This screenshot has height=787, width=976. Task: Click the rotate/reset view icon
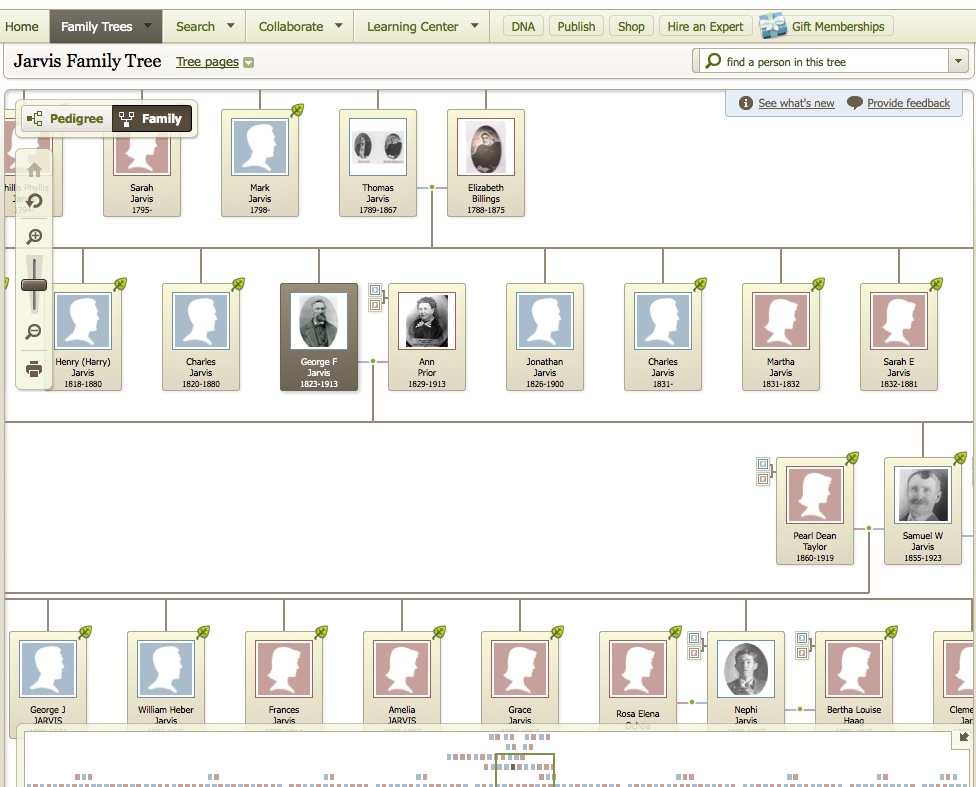click(34, 200)
